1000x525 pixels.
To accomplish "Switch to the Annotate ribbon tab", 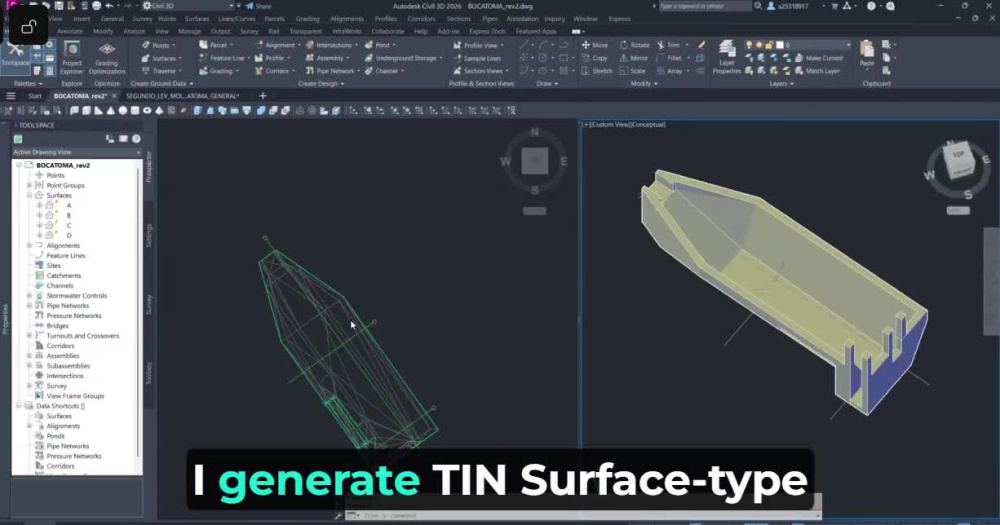I will pos(70,31).
